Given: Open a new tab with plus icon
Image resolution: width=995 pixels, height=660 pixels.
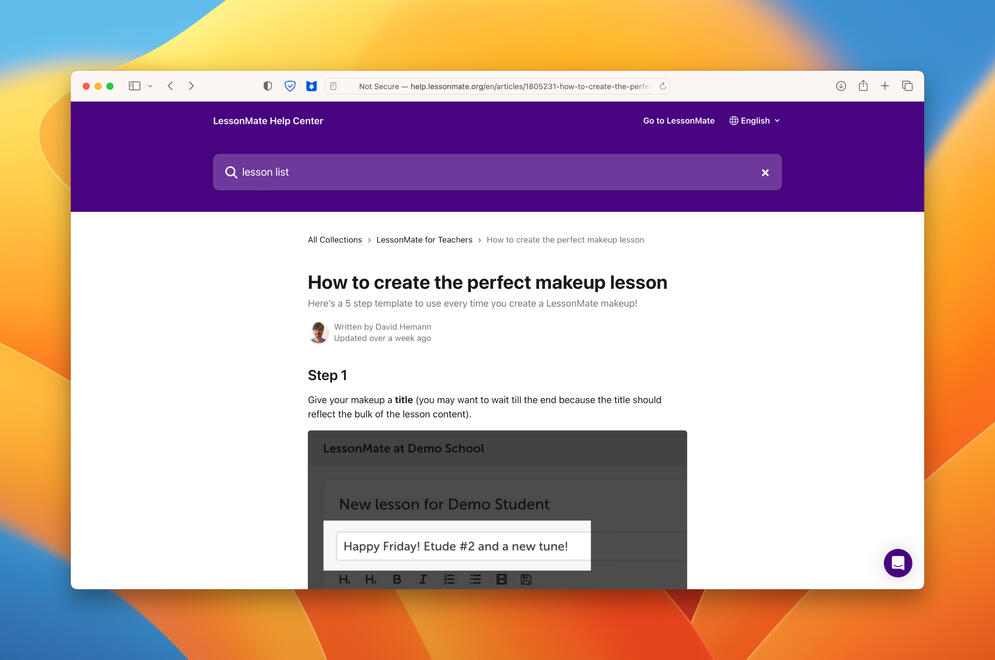Looking at the screenshot, I should pos(885,86).
